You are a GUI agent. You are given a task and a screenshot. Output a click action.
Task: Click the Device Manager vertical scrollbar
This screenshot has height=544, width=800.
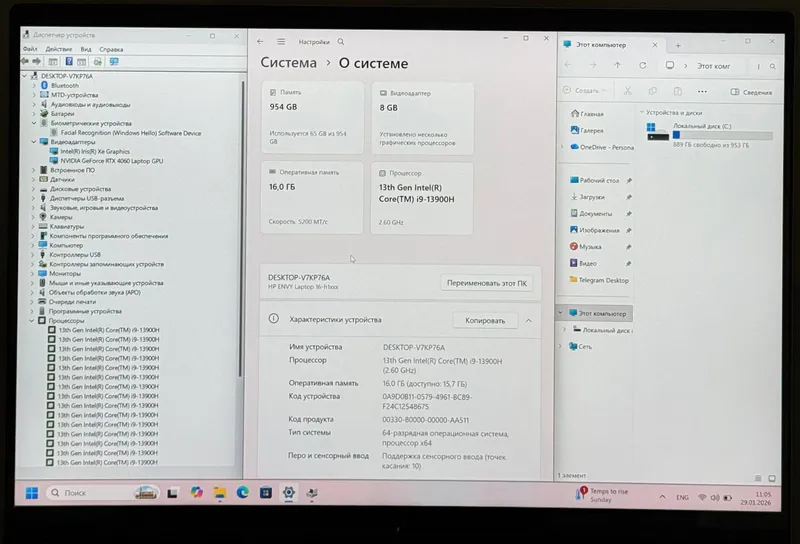pyautogui.click(x=241, y=230)
